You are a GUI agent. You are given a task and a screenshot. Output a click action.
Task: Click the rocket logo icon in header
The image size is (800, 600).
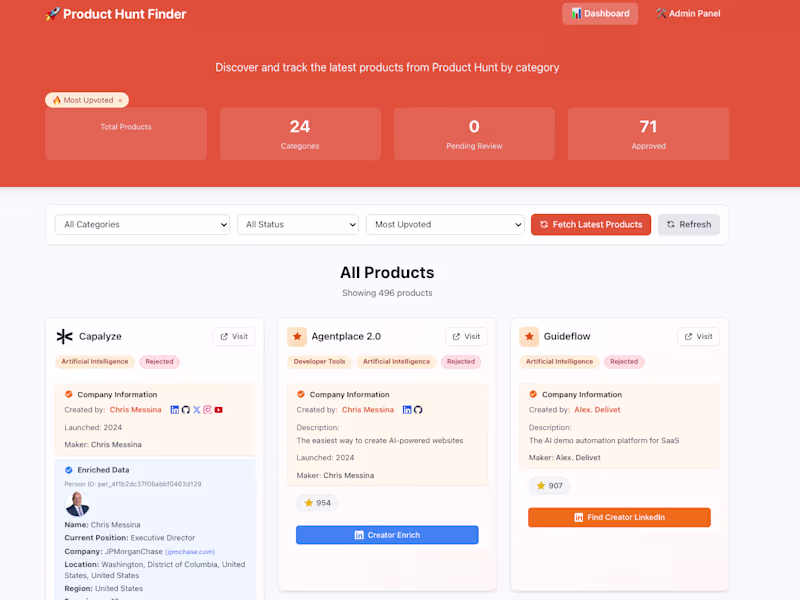tap(52, 14)
